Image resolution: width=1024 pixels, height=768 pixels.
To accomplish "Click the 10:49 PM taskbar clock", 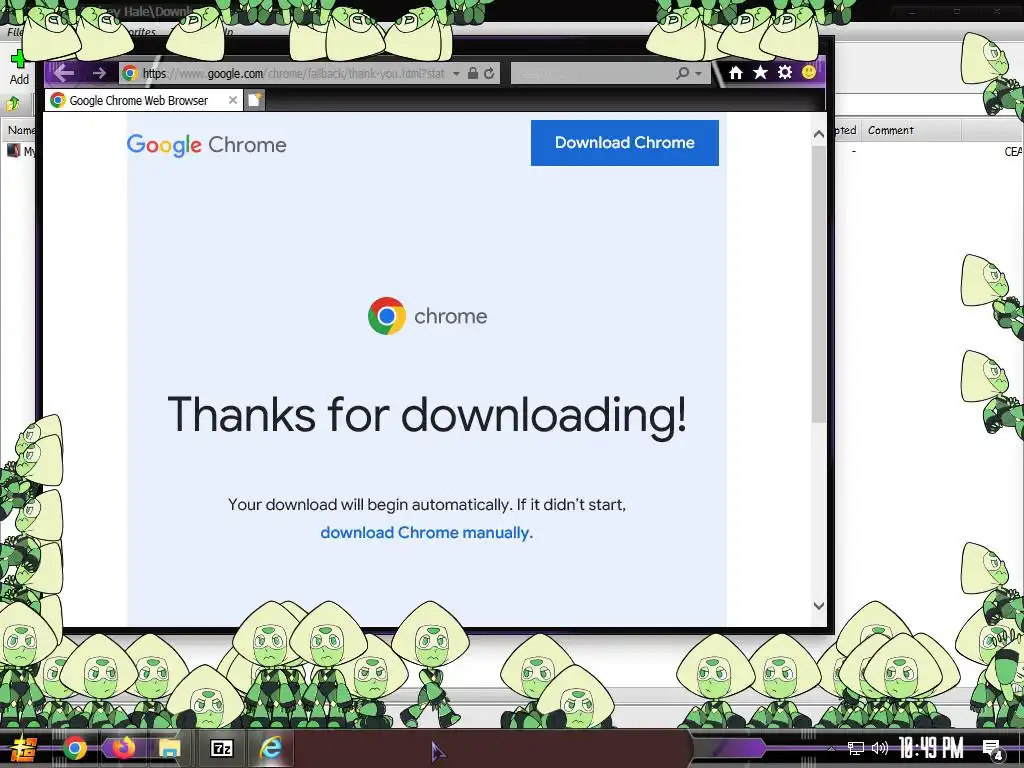I will 931,748.
